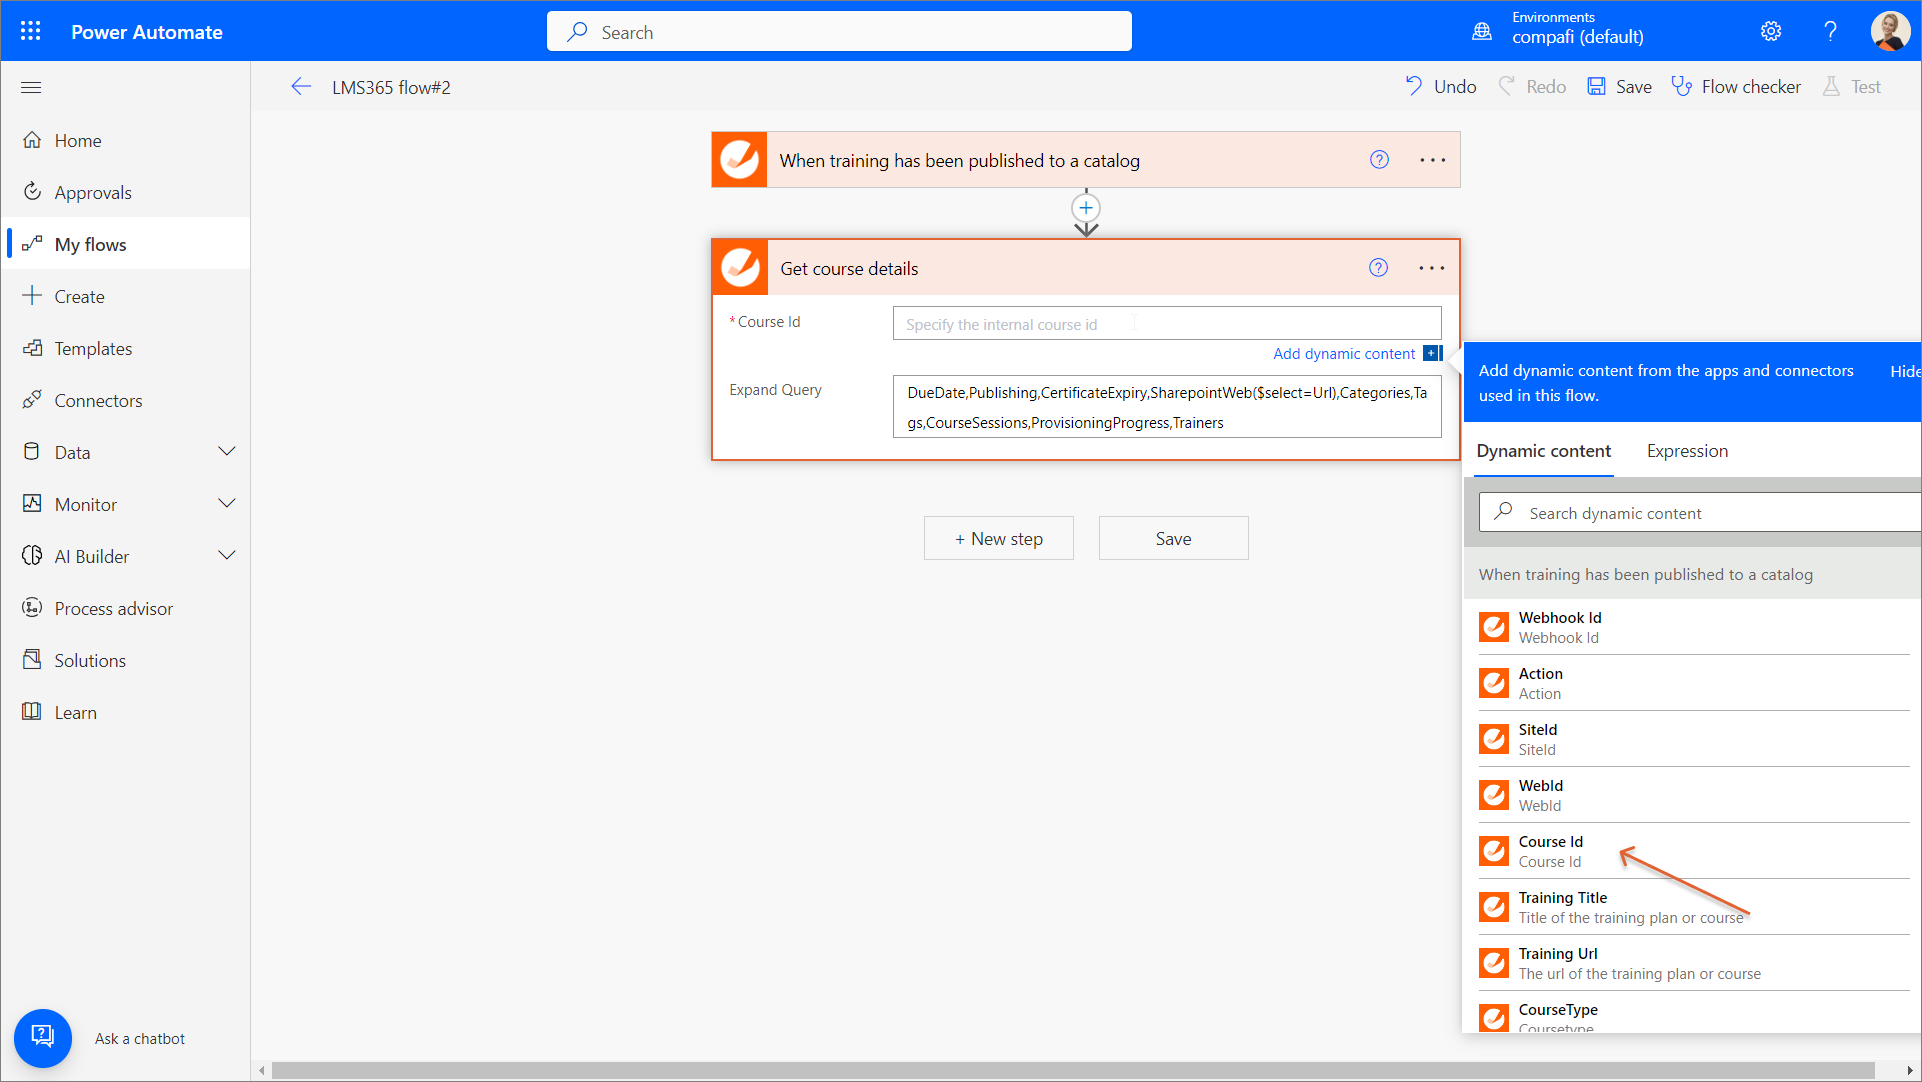Switch to the Expression tab
This screenshot has height=1082, width=1922.
[x=1687, y=451]
